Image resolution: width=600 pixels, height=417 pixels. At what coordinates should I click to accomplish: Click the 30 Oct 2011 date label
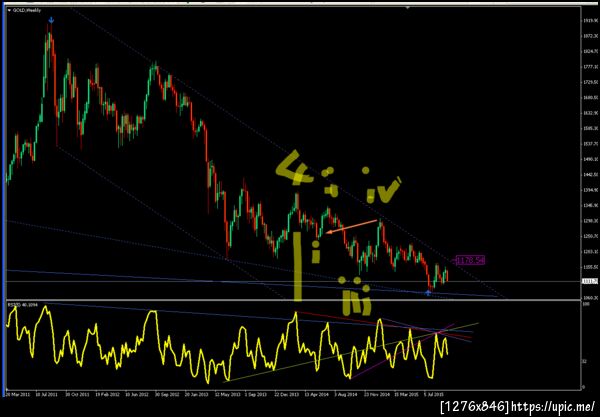77,394
